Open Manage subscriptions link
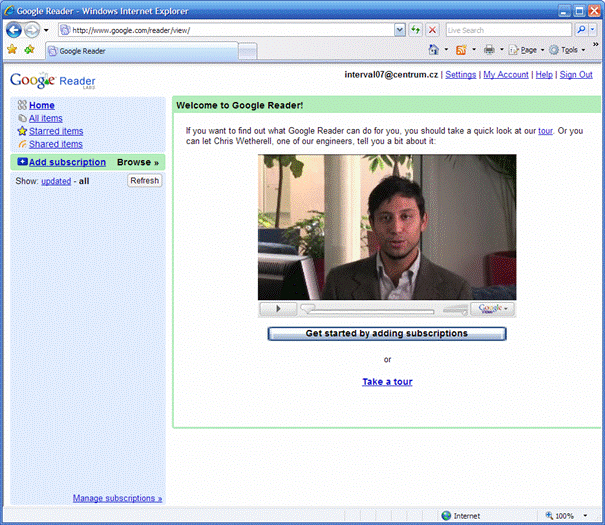 point(117,498)
